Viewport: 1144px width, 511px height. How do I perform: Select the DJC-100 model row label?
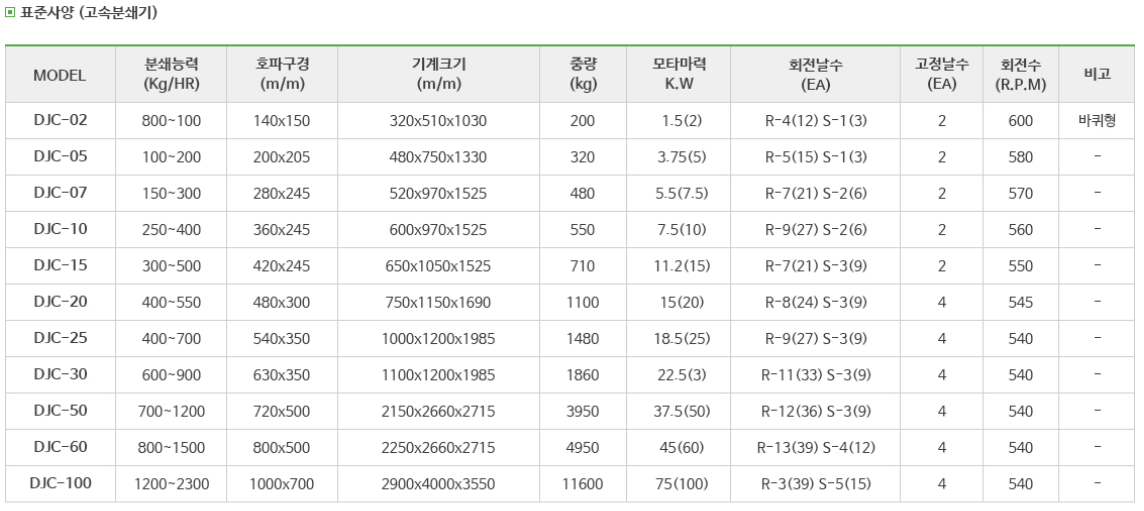click(61, 483)
